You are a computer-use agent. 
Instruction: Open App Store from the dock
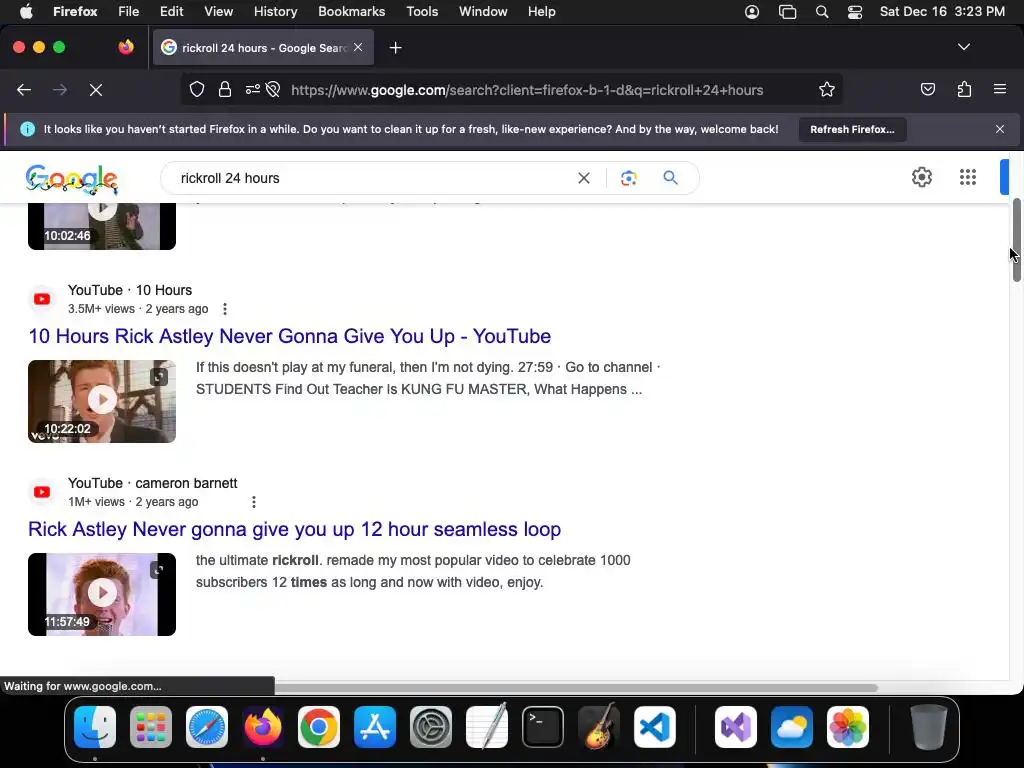pos(375,727)
